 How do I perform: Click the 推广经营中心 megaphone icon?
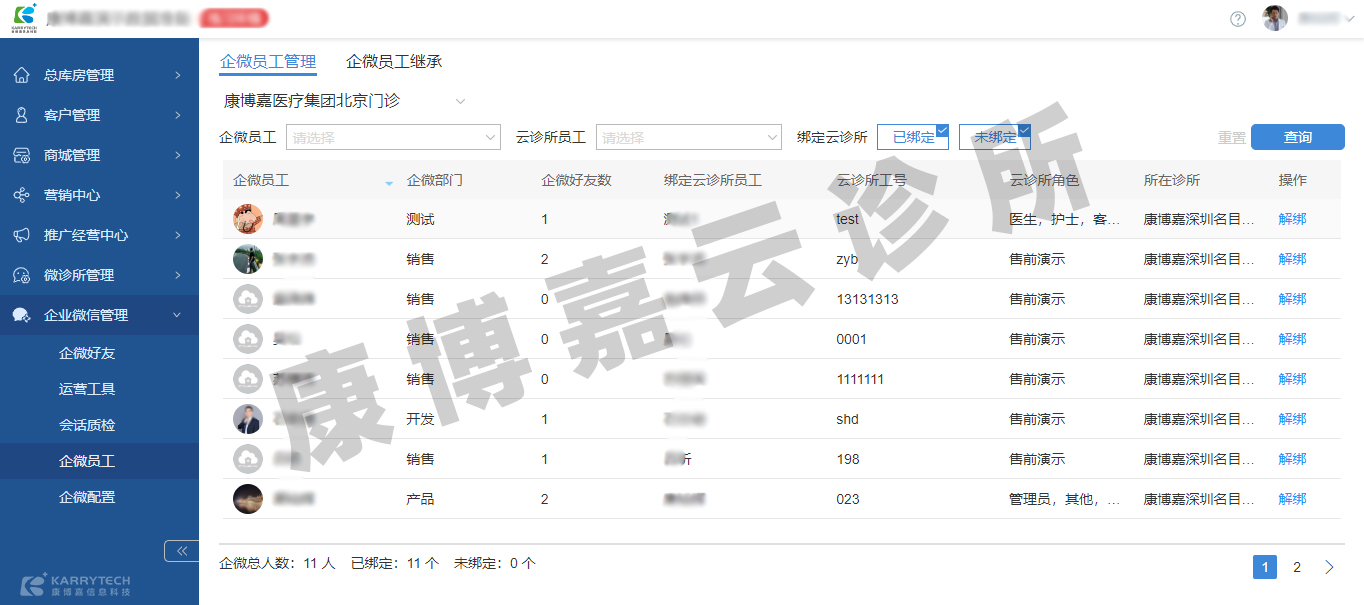(21, 235)
